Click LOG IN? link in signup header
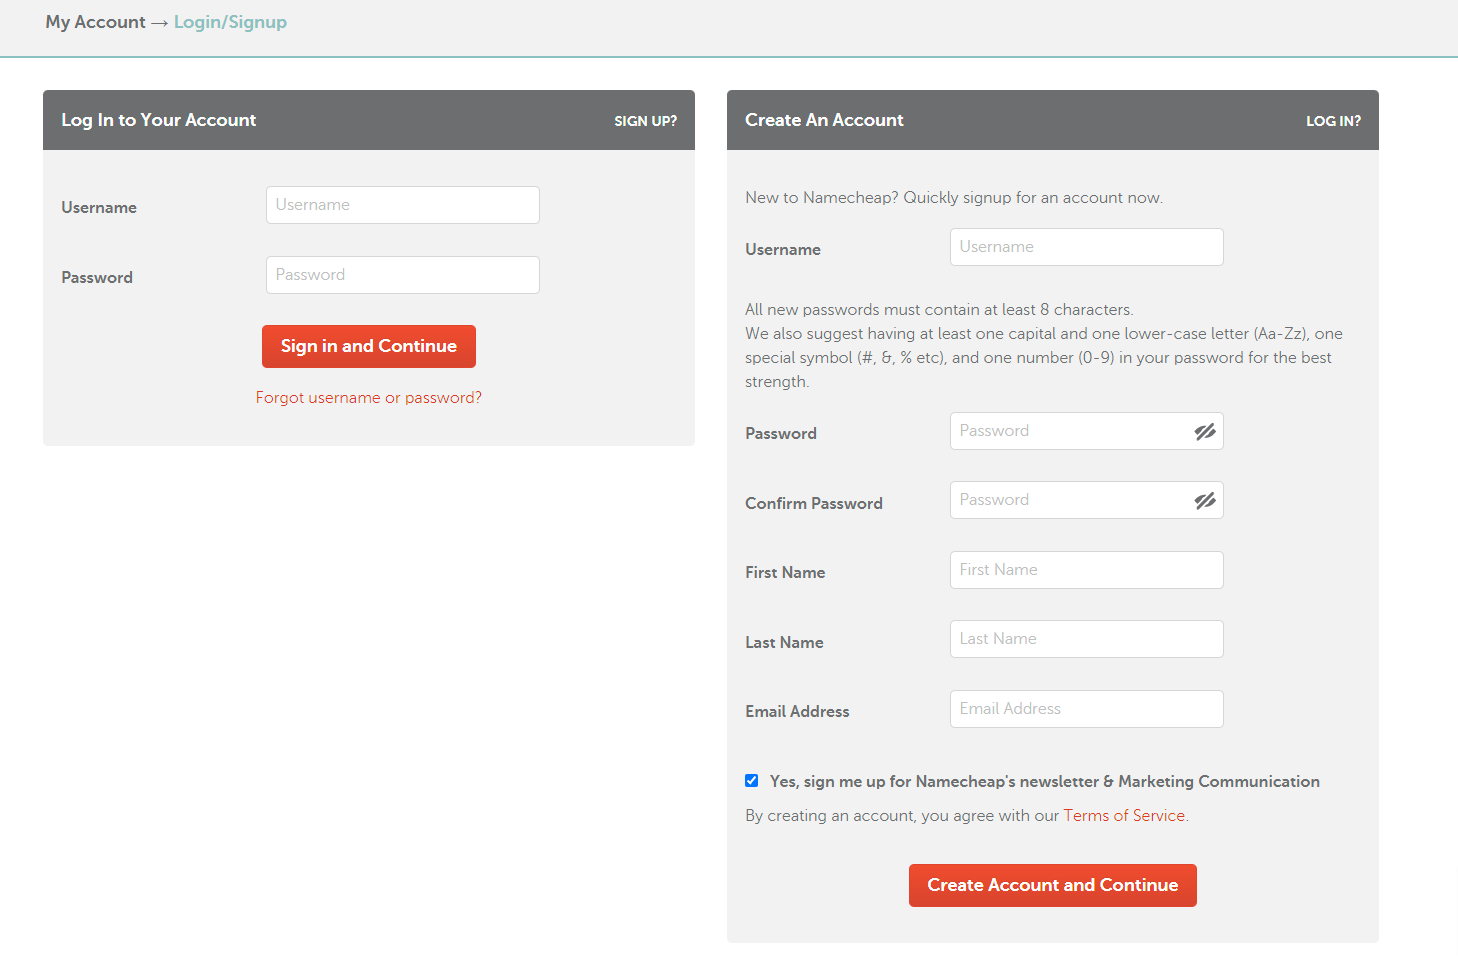The height and width of the screenshot is (974, 1458). tap(1333, 121)
